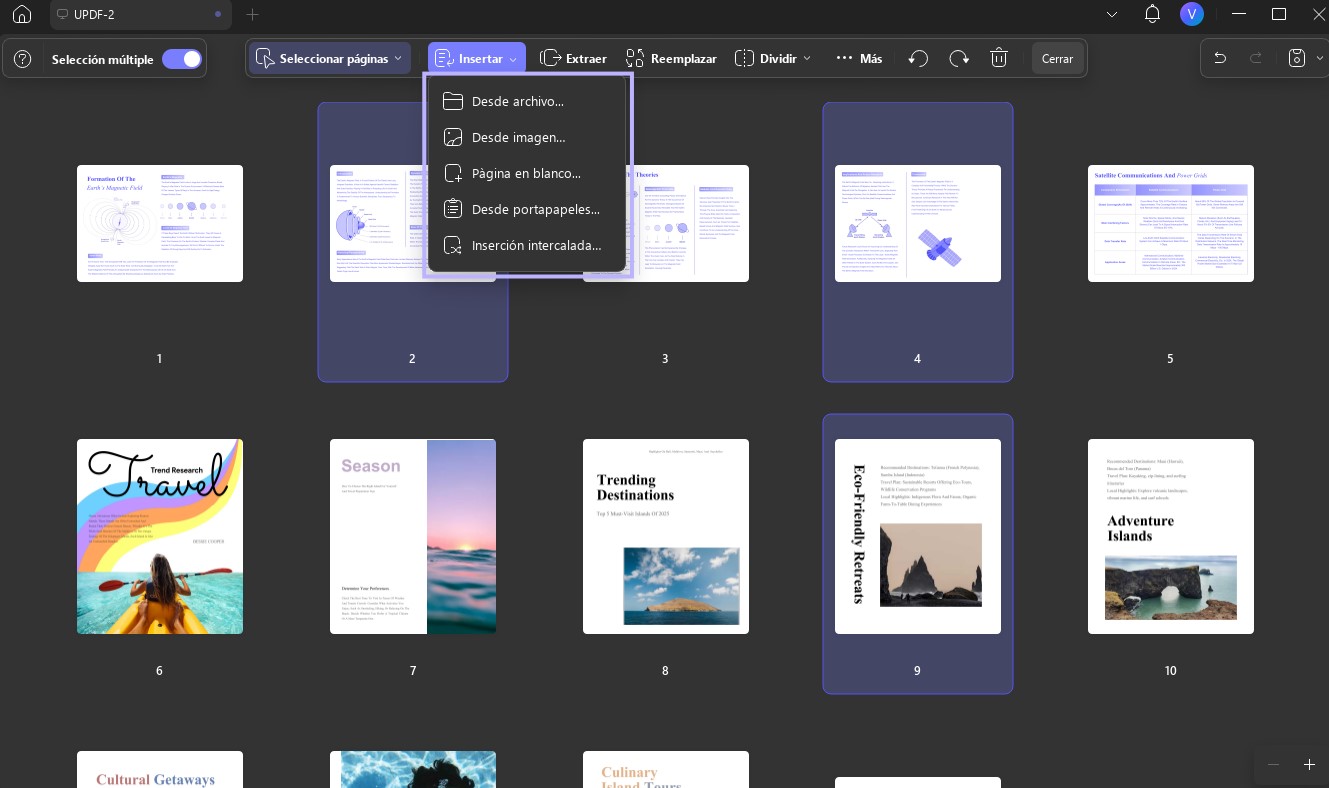Screen dimensions: 1329x788
Task: Rotate pages counterclockwise icon
Action: point(918,59)
